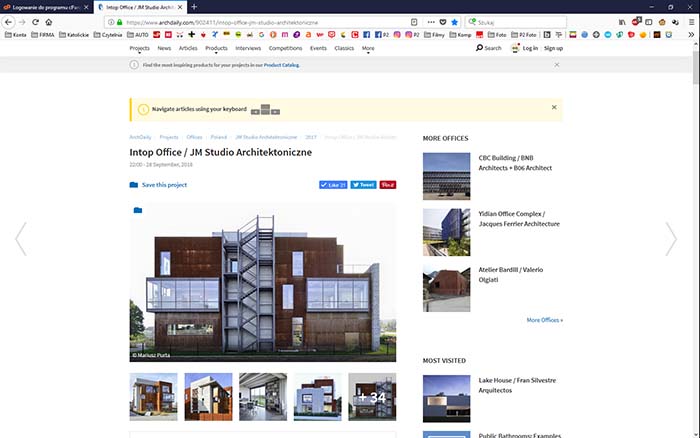Click Sign up link
The width and height of the screenshot is (700, 438).
[x=553, y=48]
